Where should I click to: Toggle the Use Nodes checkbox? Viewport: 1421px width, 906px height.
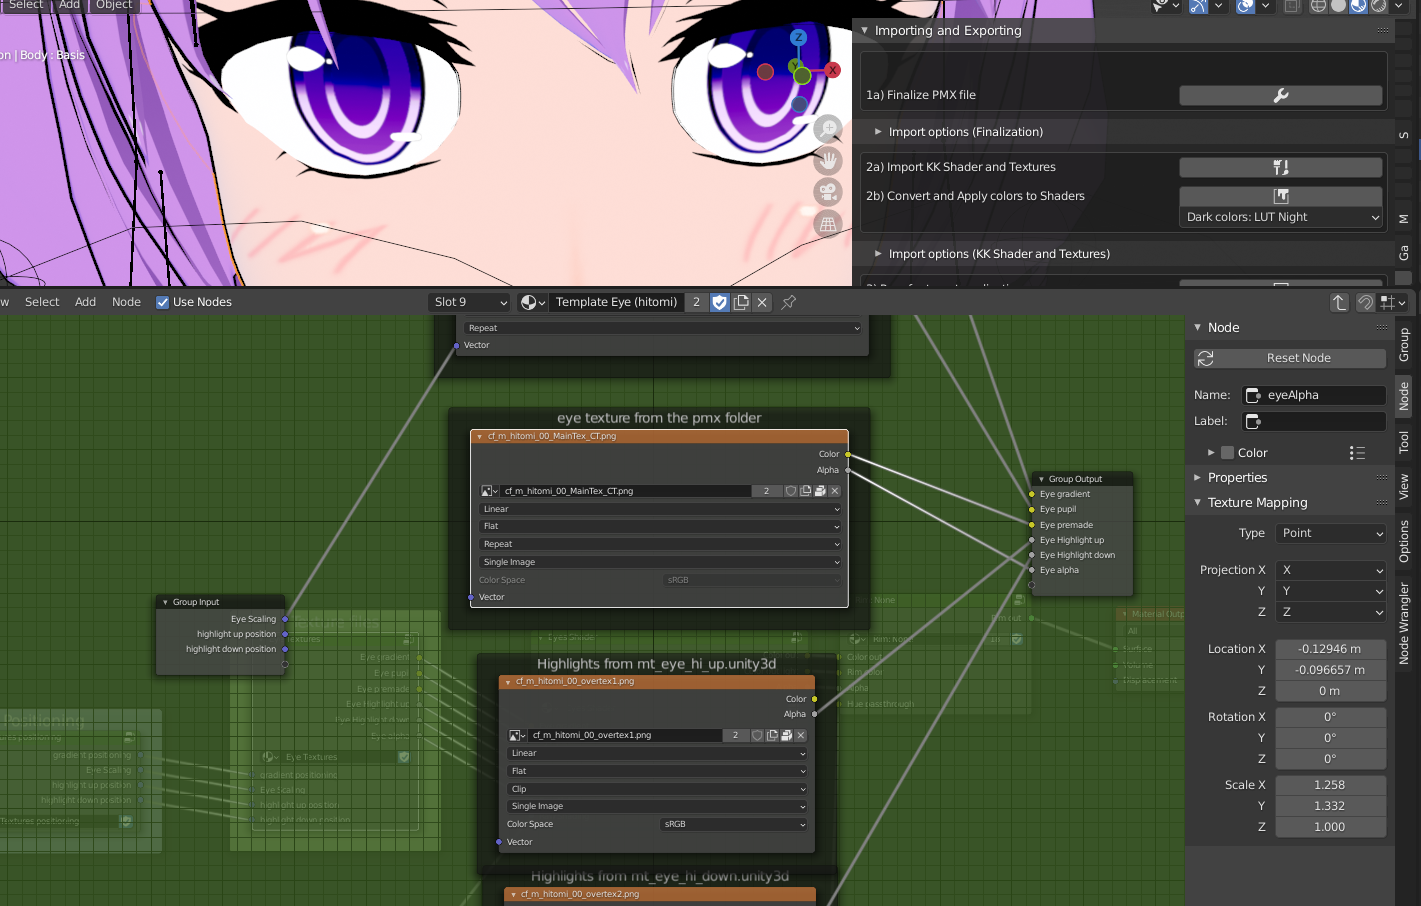(x=162, y=302)
